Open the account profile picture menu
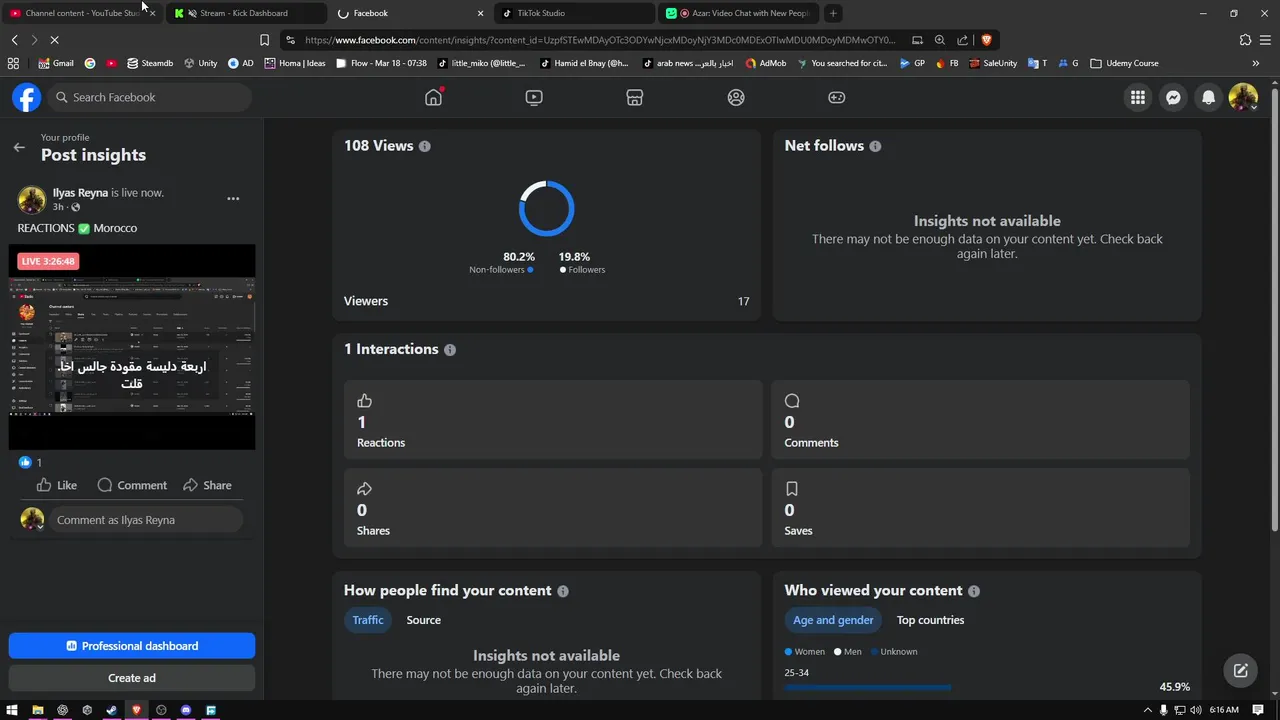This screenshot has width=1280, height=720. click(x=1243, y=97)
